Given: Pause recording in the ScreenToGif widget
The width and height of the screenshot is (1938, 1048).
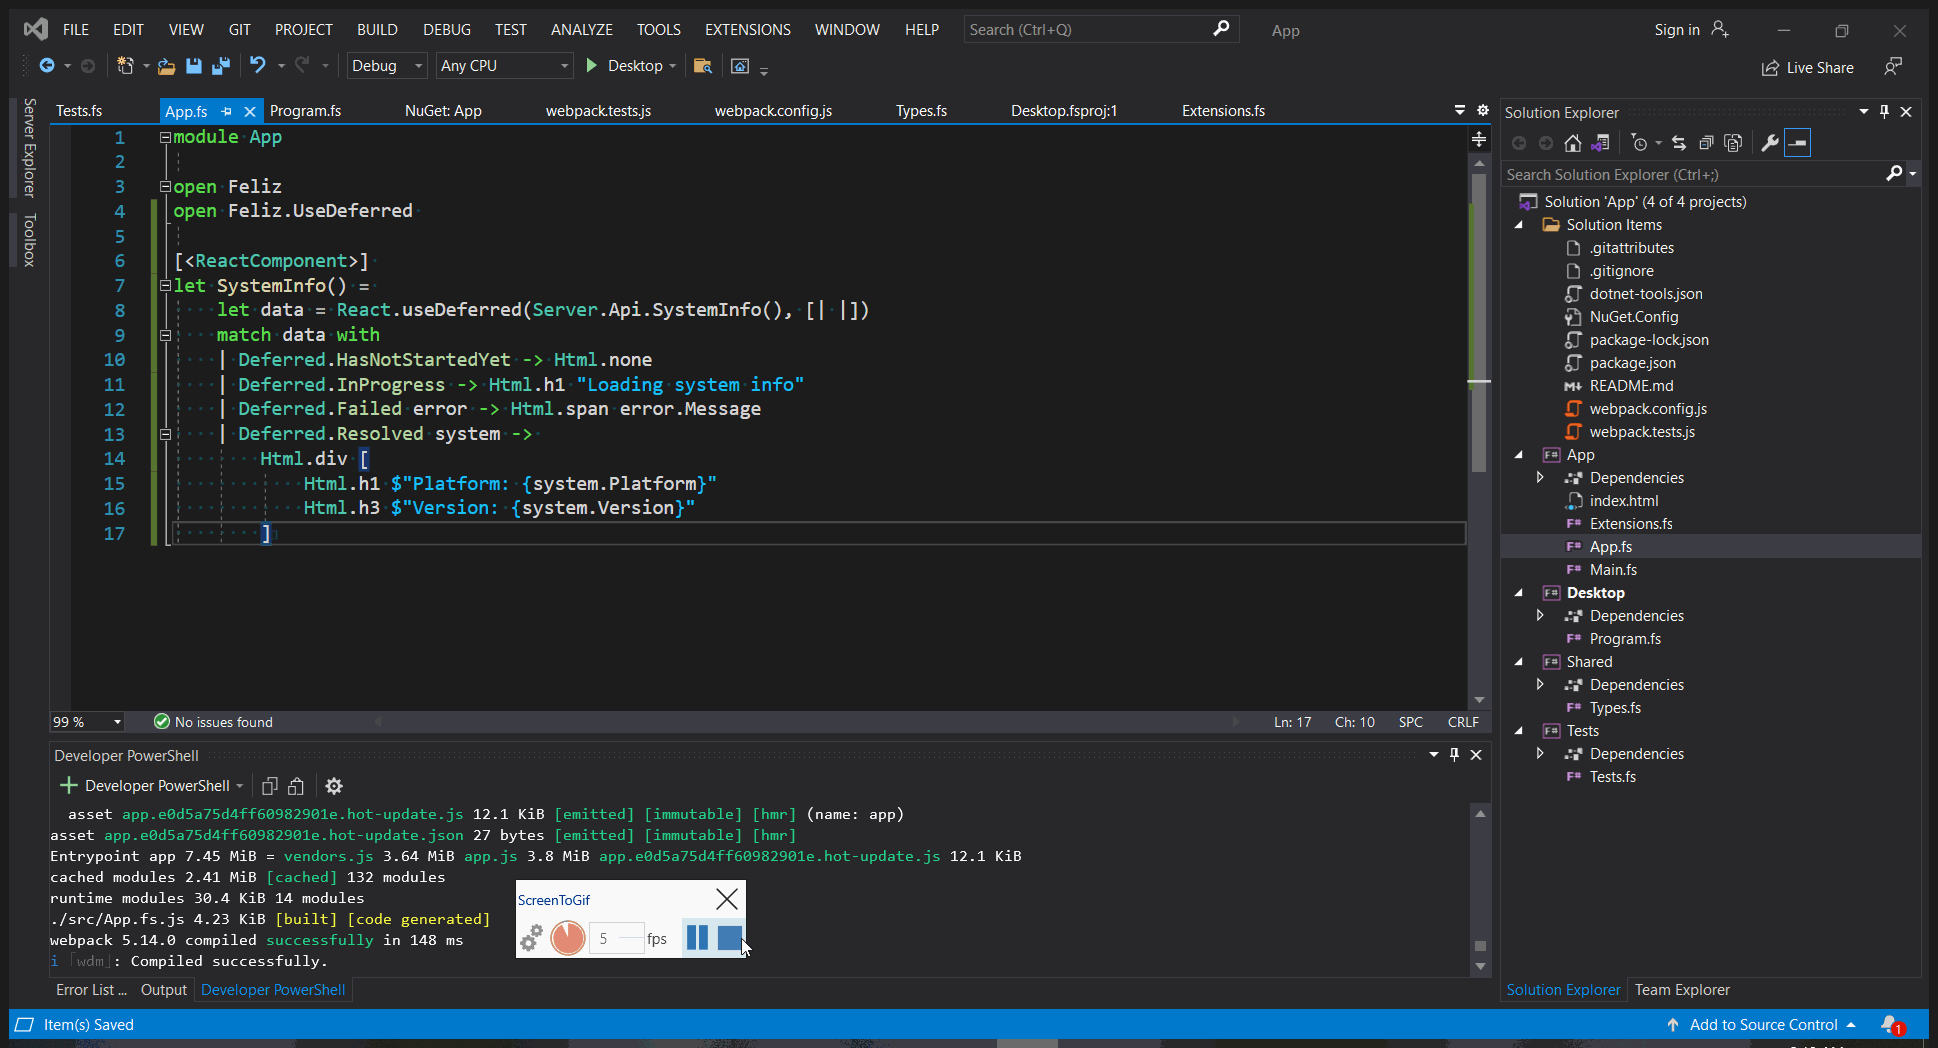Looking at the screenshot, I should [697, 937].
